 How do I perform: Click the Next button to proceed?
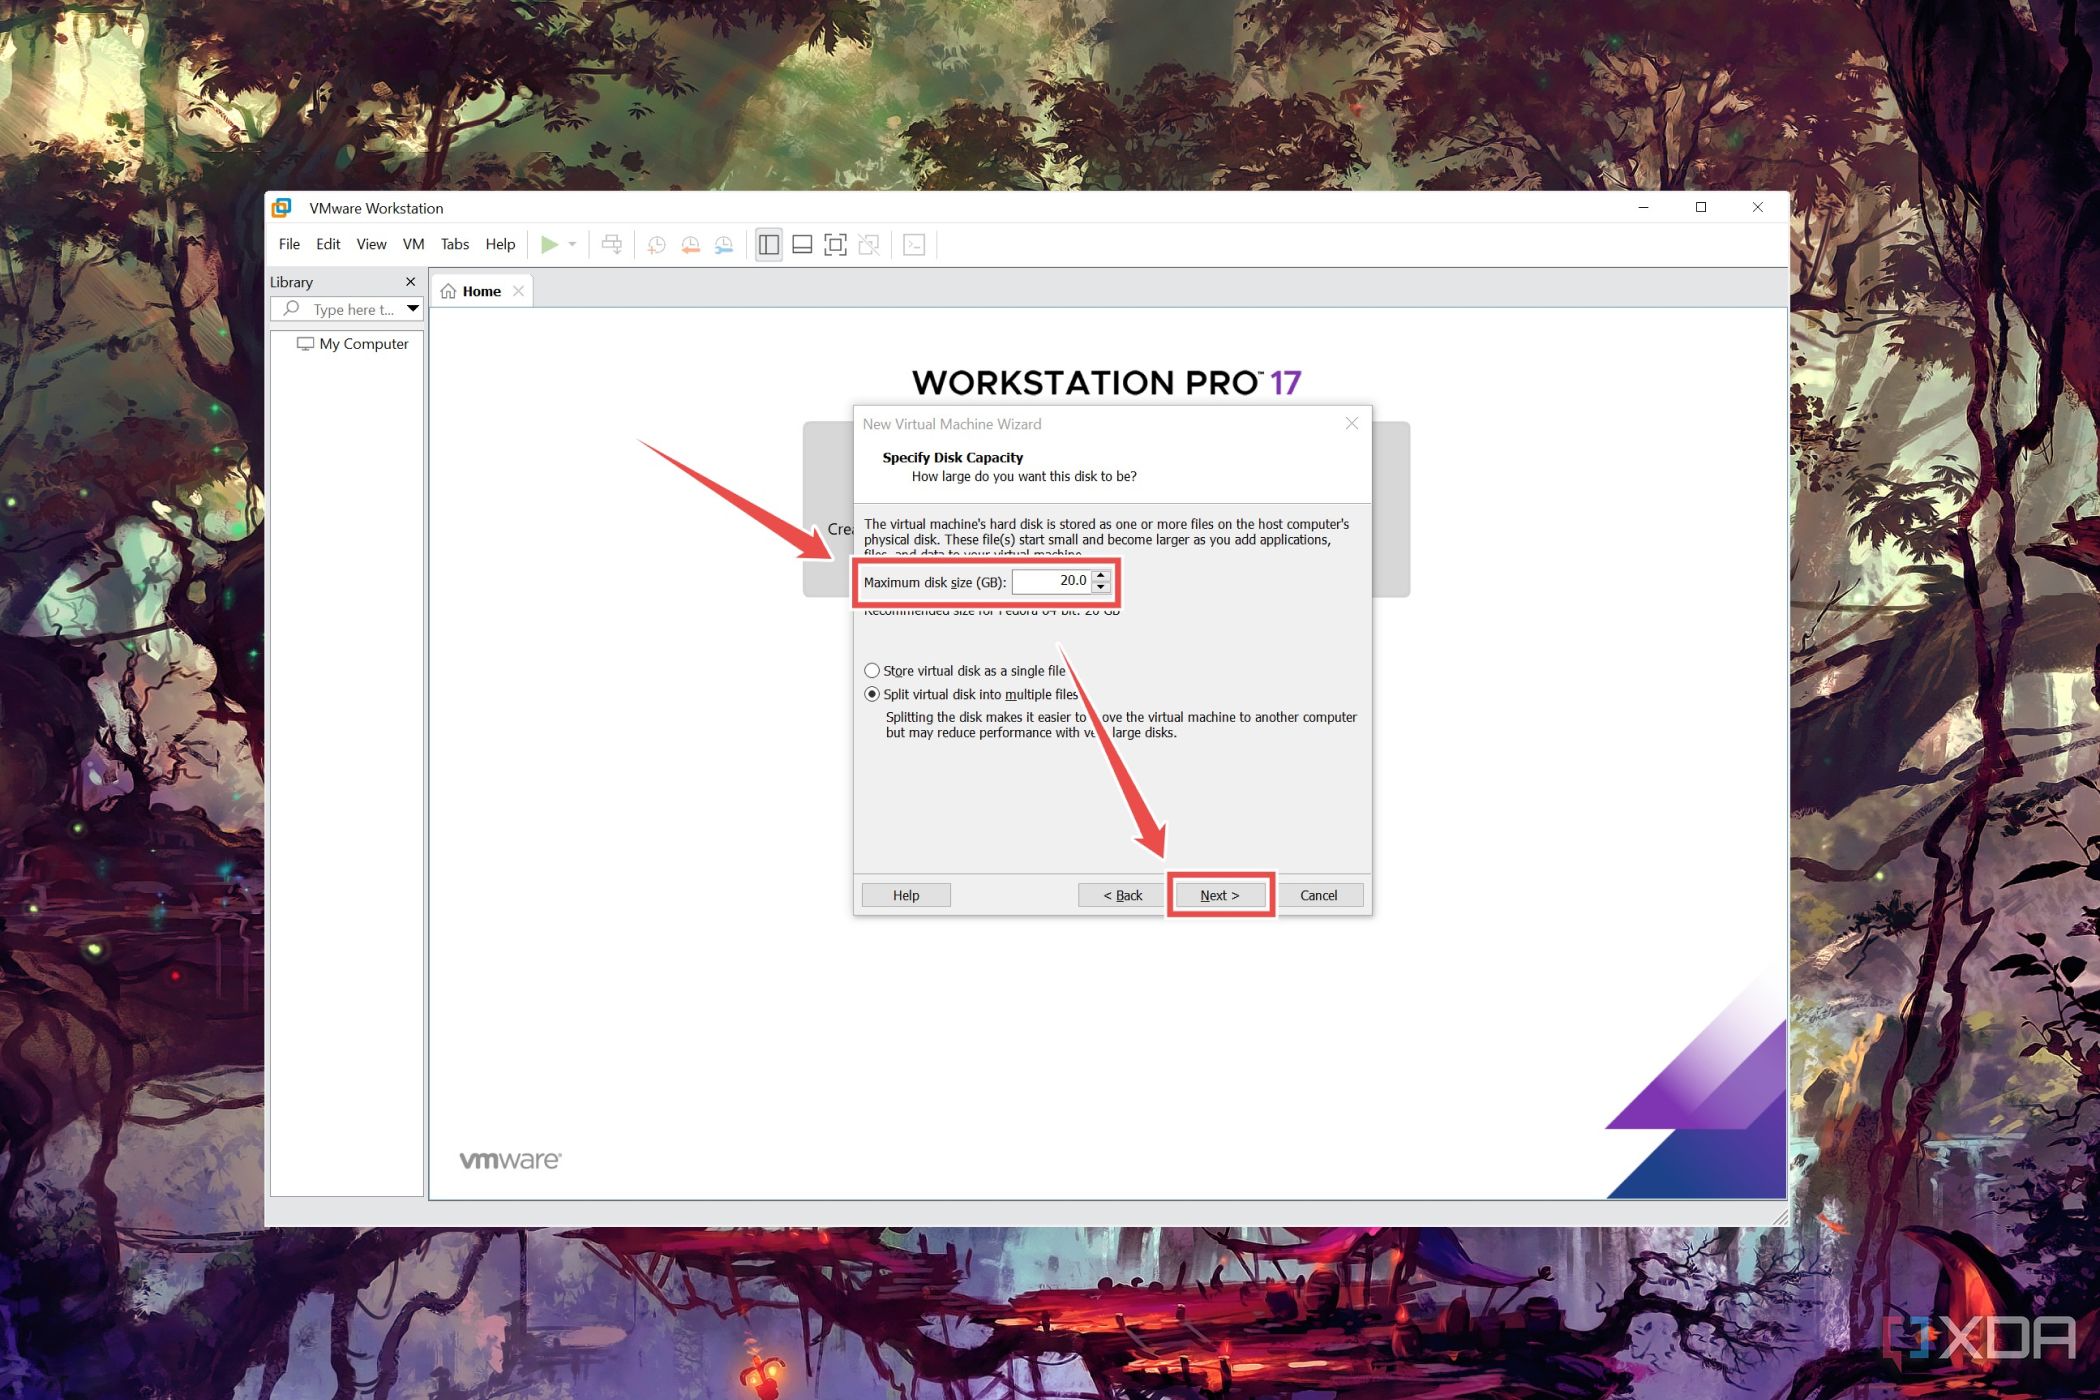pos(1220,894)
